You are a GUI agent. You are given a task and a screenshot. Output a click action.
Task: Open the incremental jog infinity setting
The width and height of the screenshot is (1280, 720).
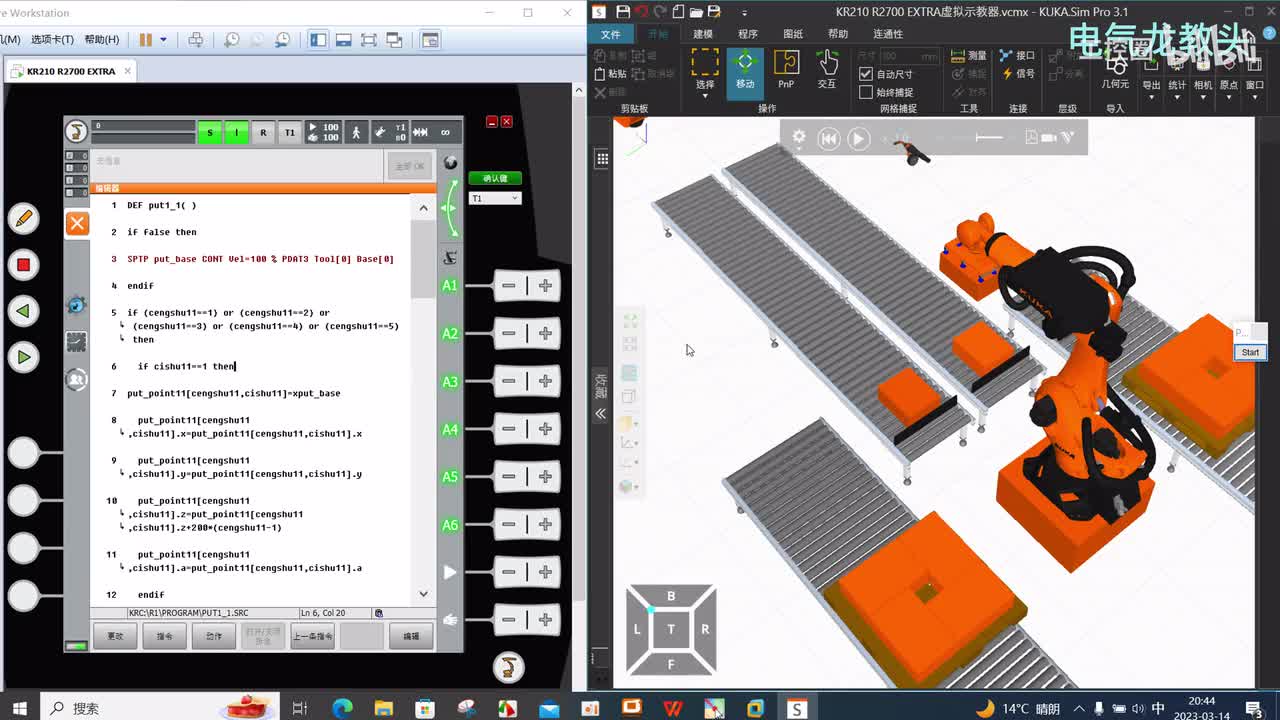[445, 132]
